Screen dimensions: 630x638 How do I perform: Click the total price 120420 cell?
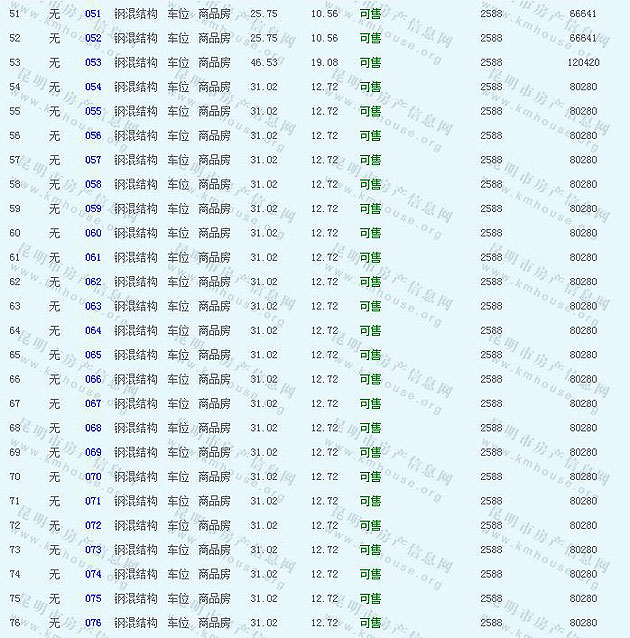click(583, 62)
